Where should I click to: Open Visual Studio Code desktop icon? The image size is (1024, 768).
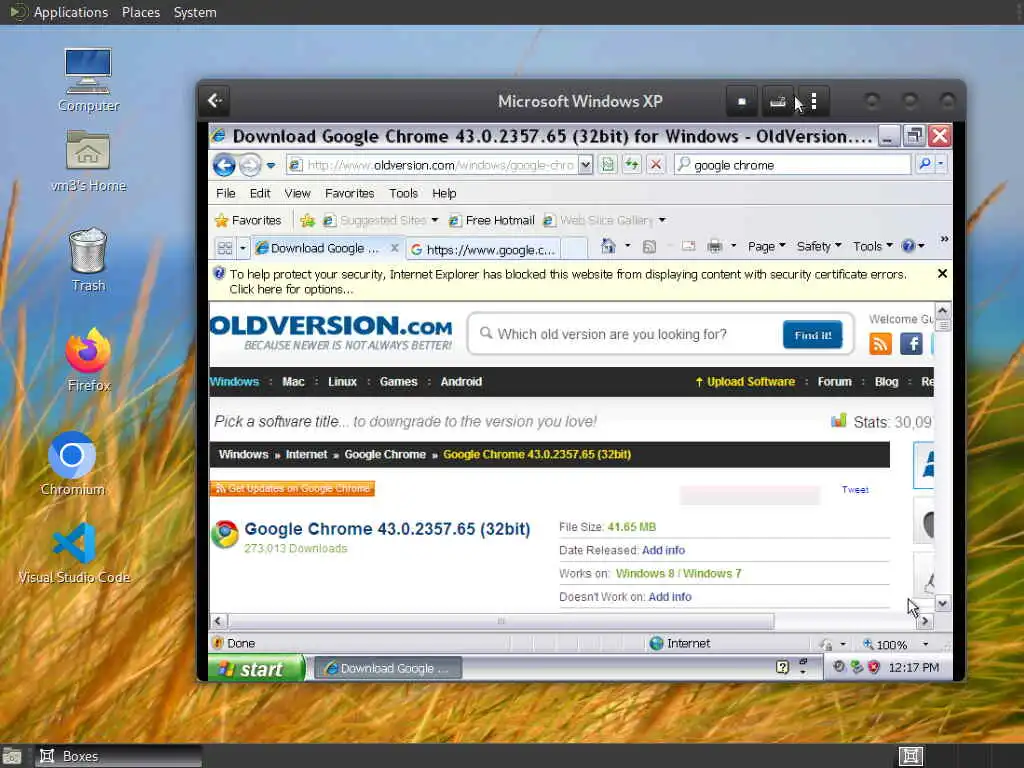pyautogui.click(x=74, y=552)
